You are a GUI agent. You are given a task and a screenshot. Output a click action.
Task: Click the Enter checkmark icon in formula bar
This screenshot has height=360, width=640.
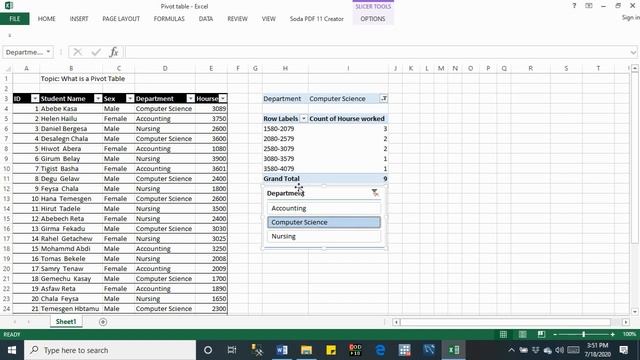pos(96,52)
